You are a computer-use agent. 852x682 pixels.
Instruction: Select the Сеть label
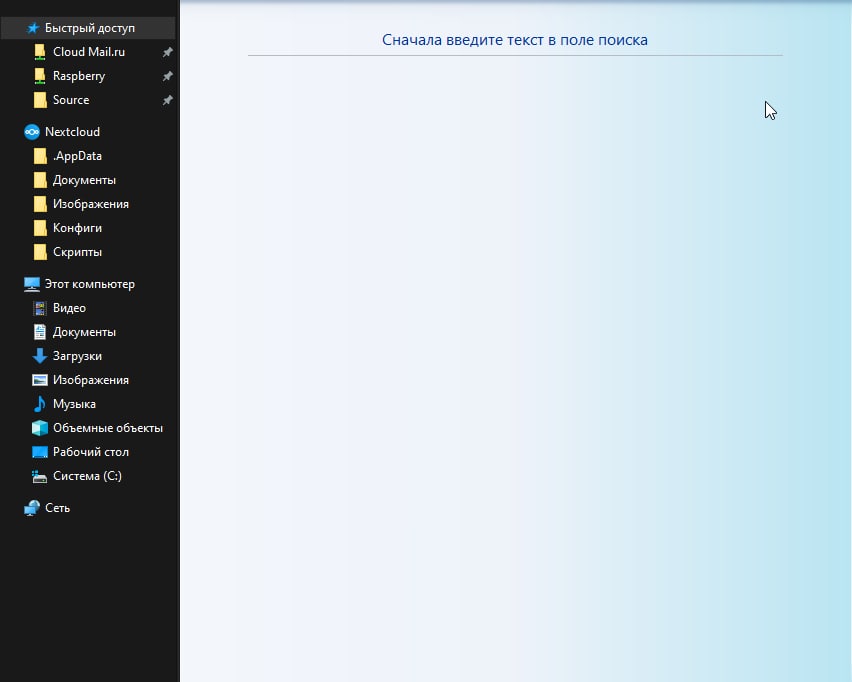(x=58, y=508)
